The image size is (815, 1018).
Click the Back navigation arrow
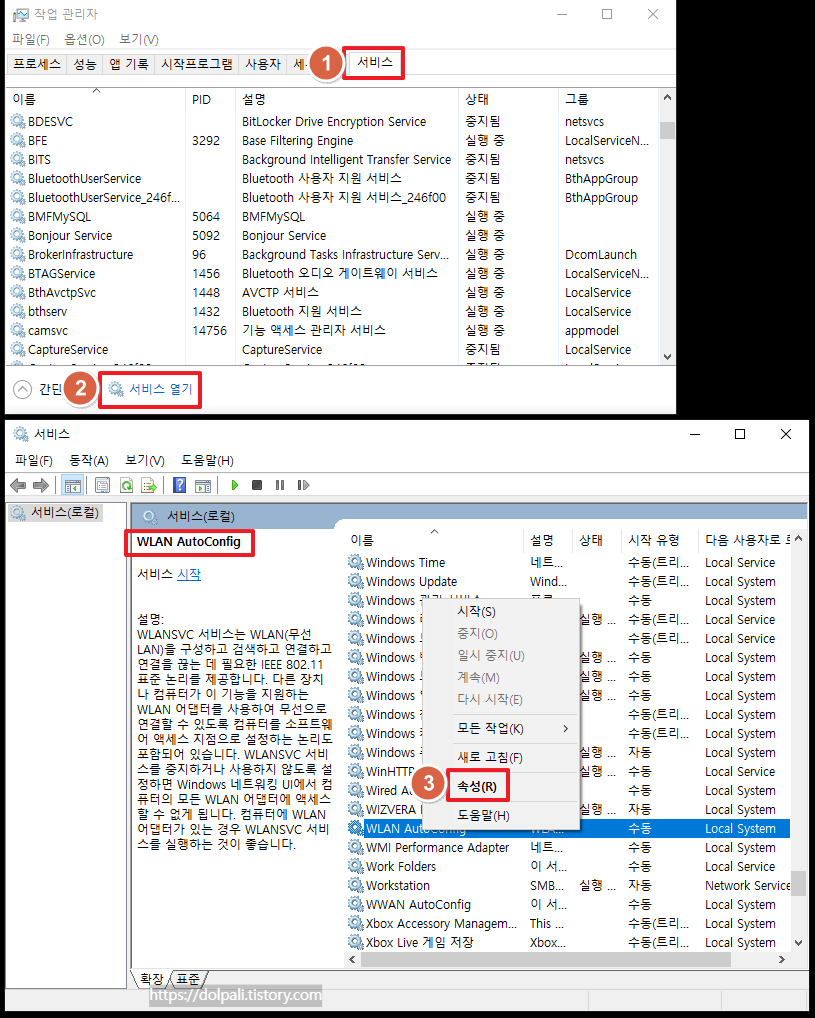(18, 485)
